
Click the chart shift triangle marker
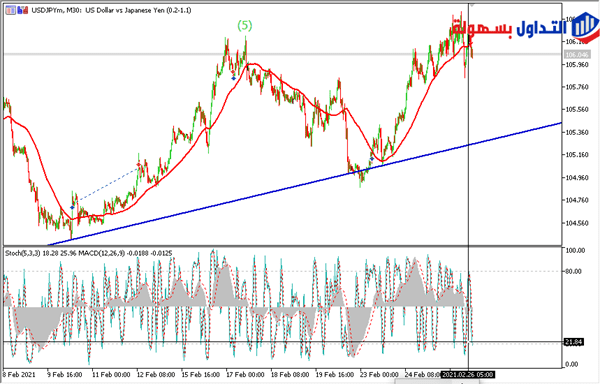(x=472, y=5)
